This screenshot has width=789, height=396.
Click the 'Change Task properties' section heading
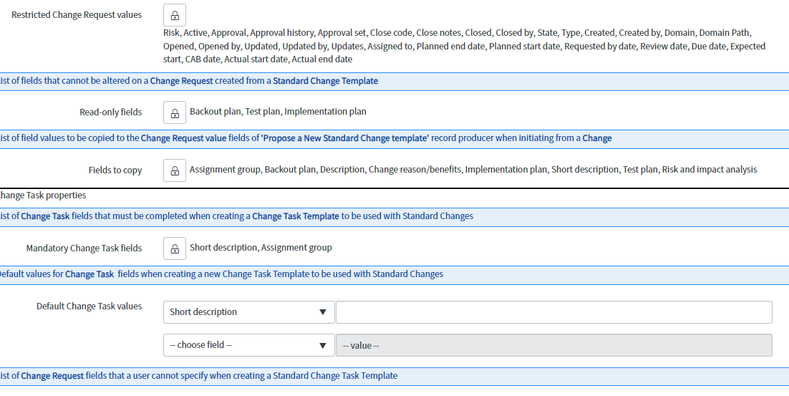coord(43,195)
